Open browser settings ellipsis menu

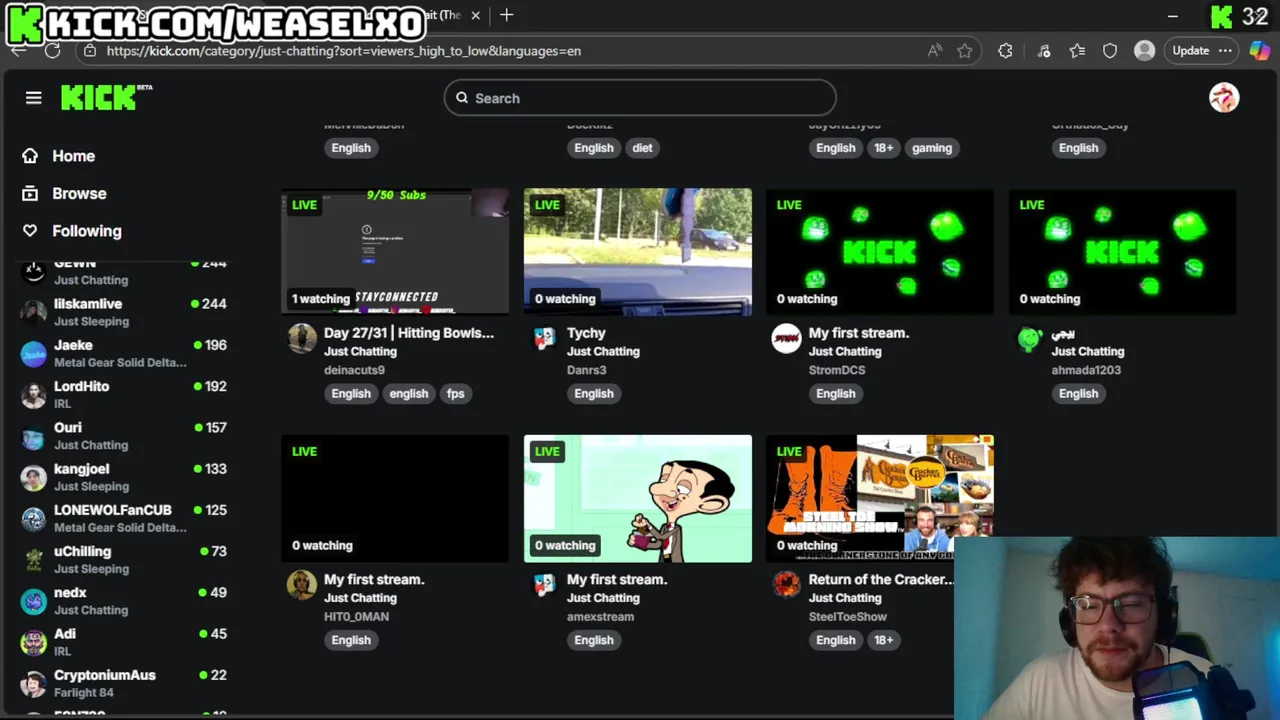1225,51
